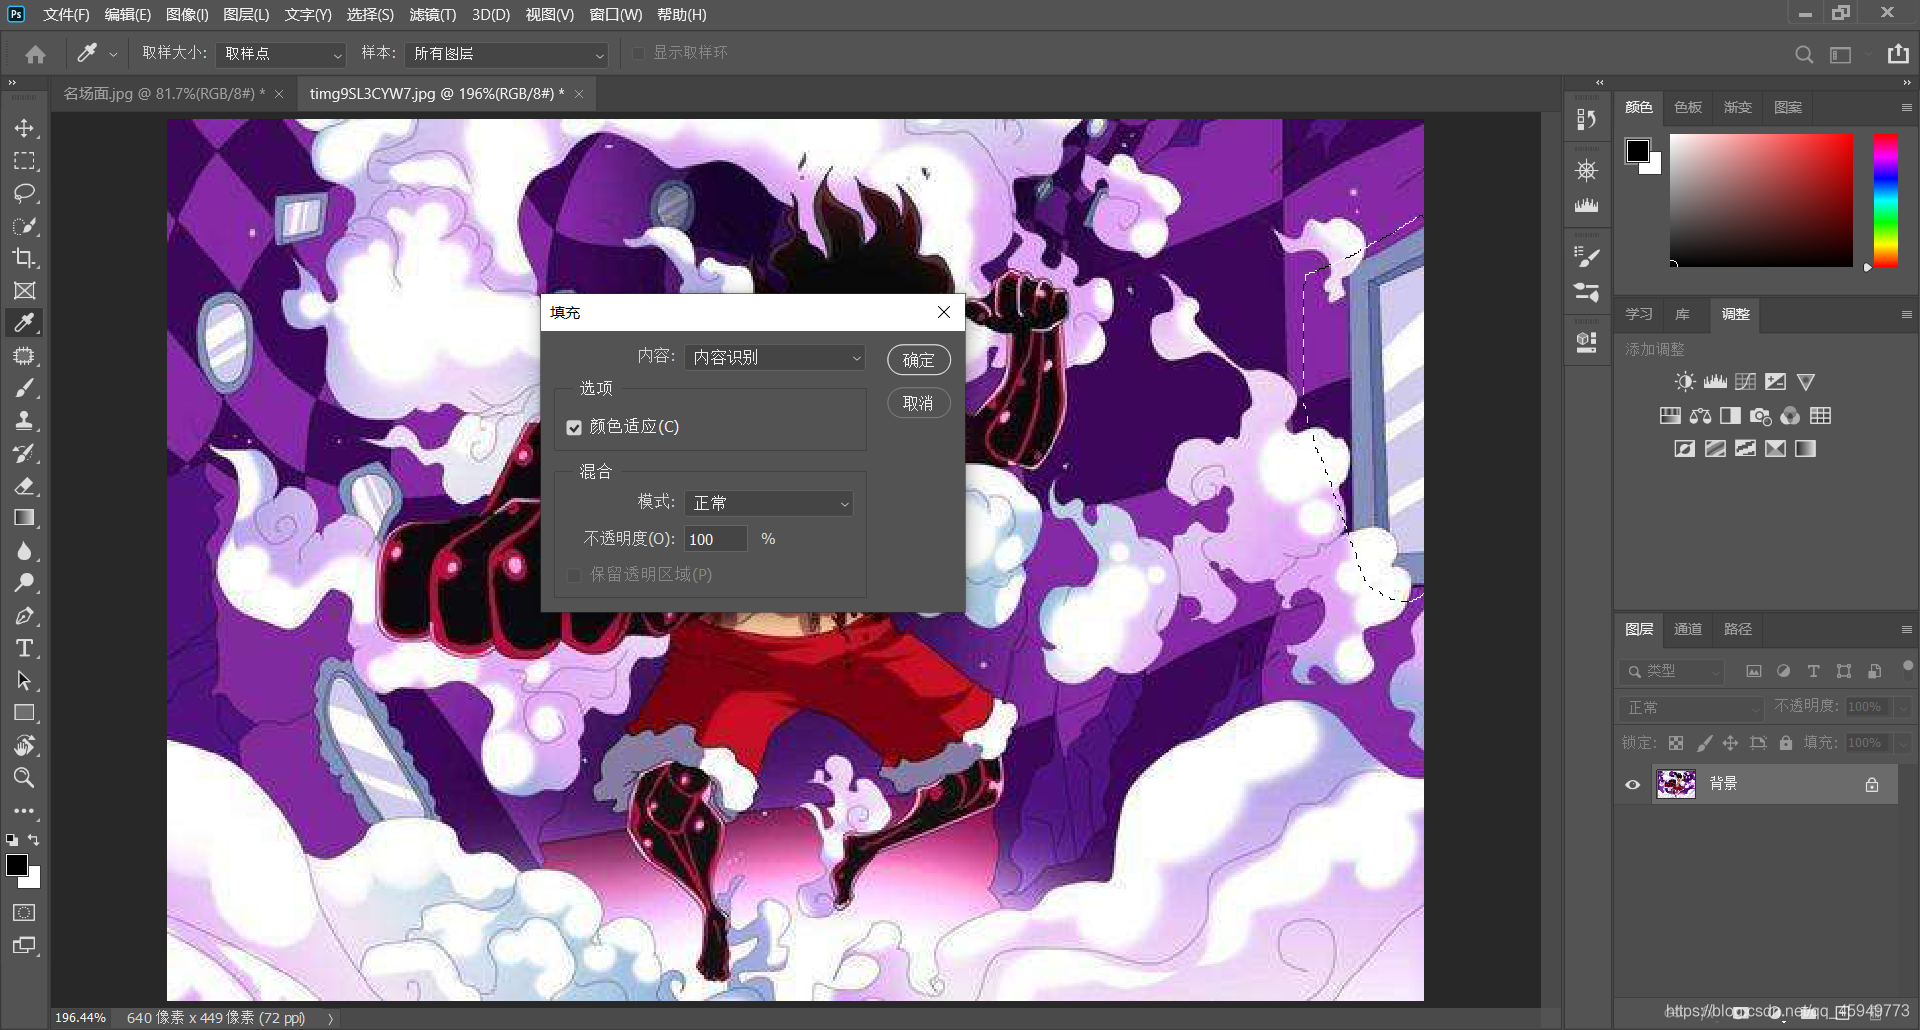Open the Share icon at top right

1898,54
